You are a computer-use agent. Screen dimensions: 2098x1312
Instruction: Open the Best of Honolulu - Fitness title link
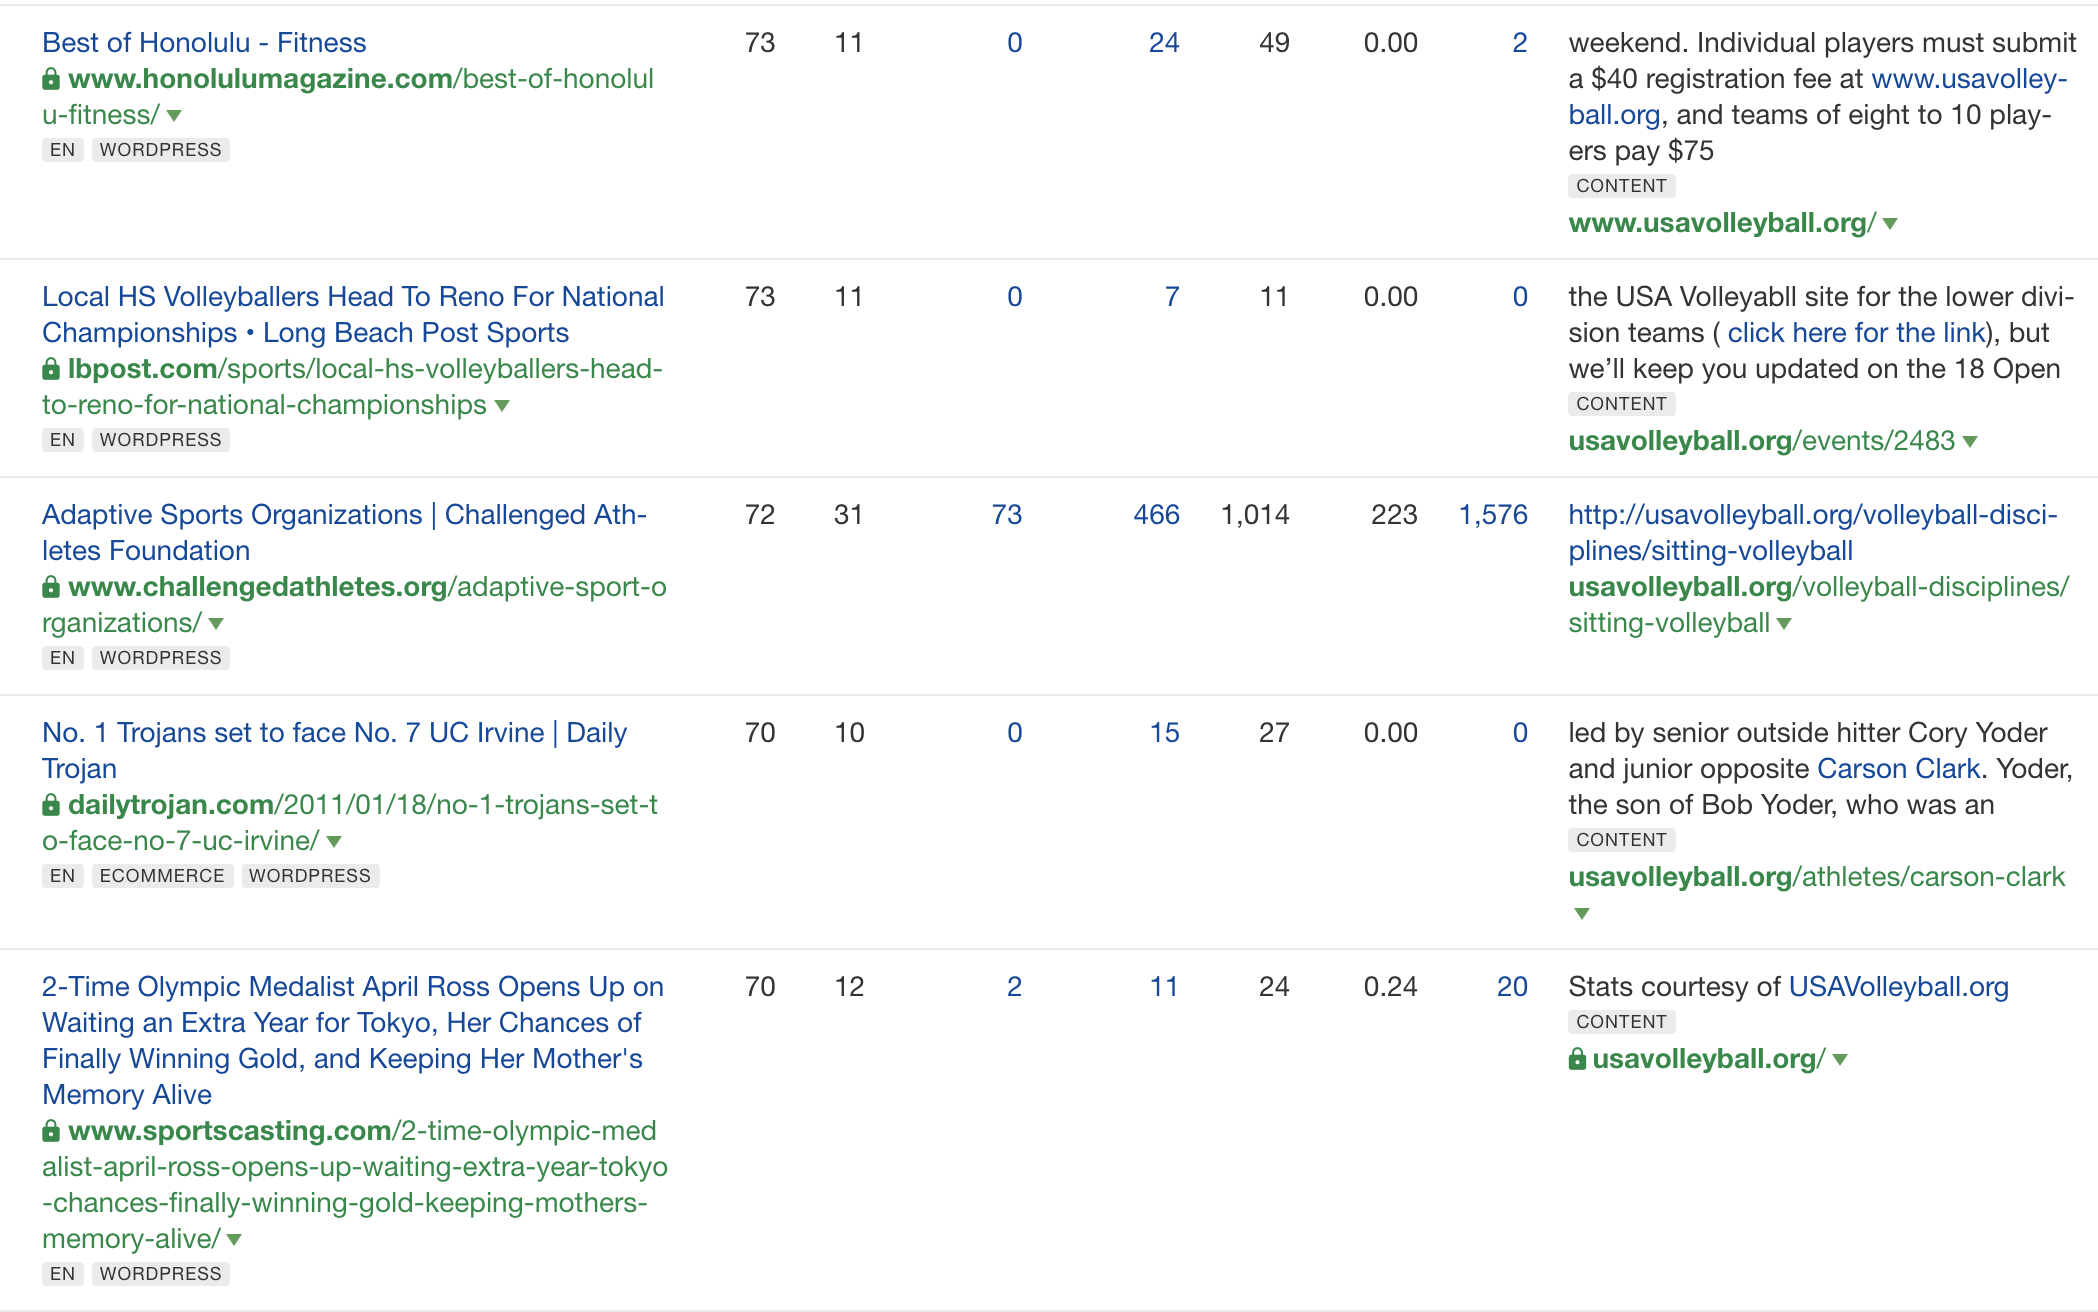[x=204, y=43]
